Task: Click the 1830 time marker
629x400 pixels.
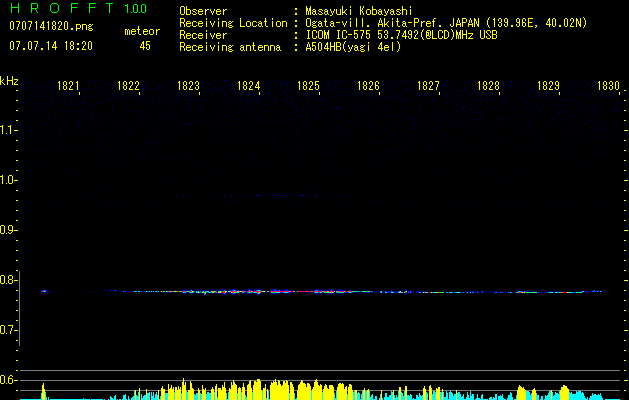Action: click(x=609, y=86)
